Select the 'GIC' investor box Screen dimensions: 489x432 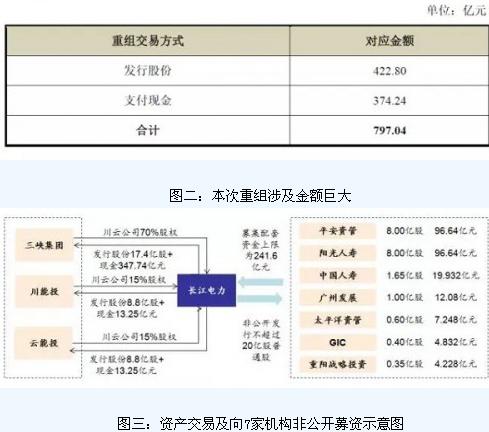338,342
